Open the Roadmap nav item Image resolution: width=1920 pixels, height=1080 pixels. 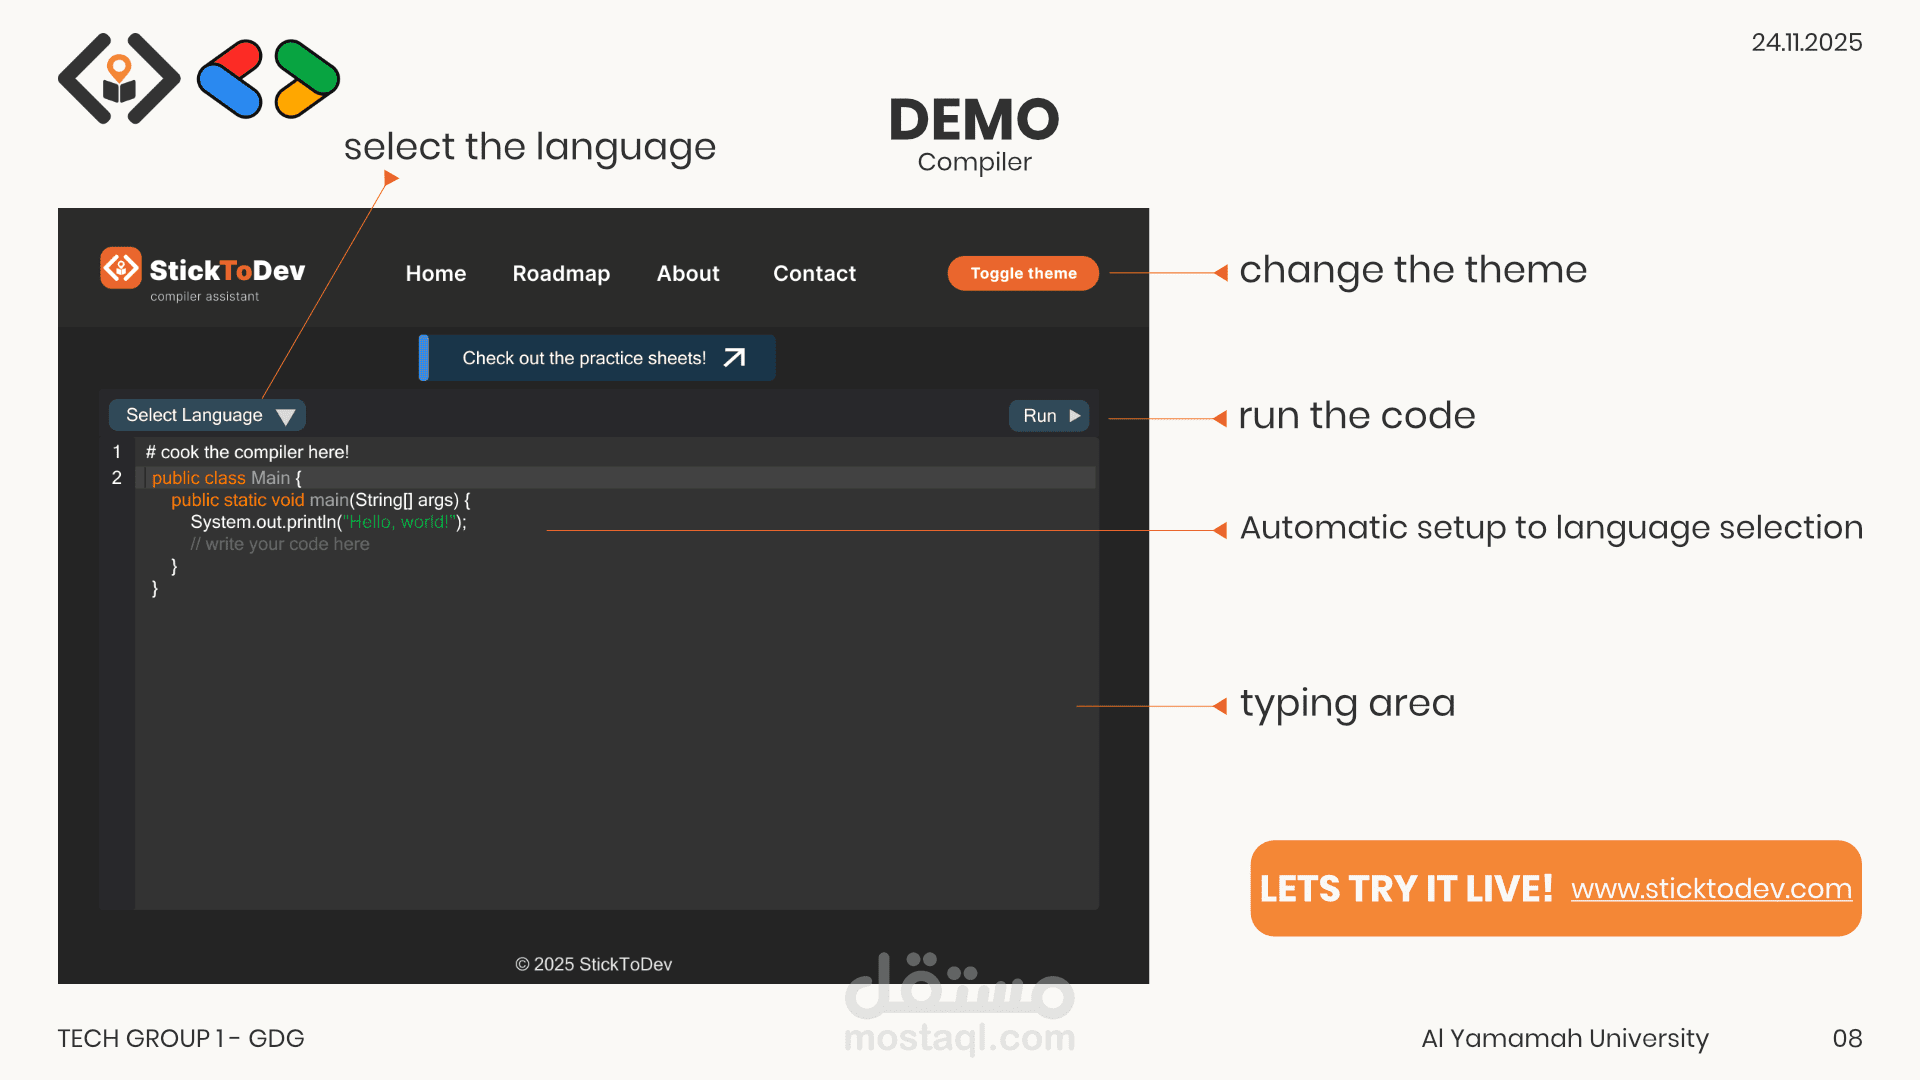pyautogui.click(x=561, y=273)
